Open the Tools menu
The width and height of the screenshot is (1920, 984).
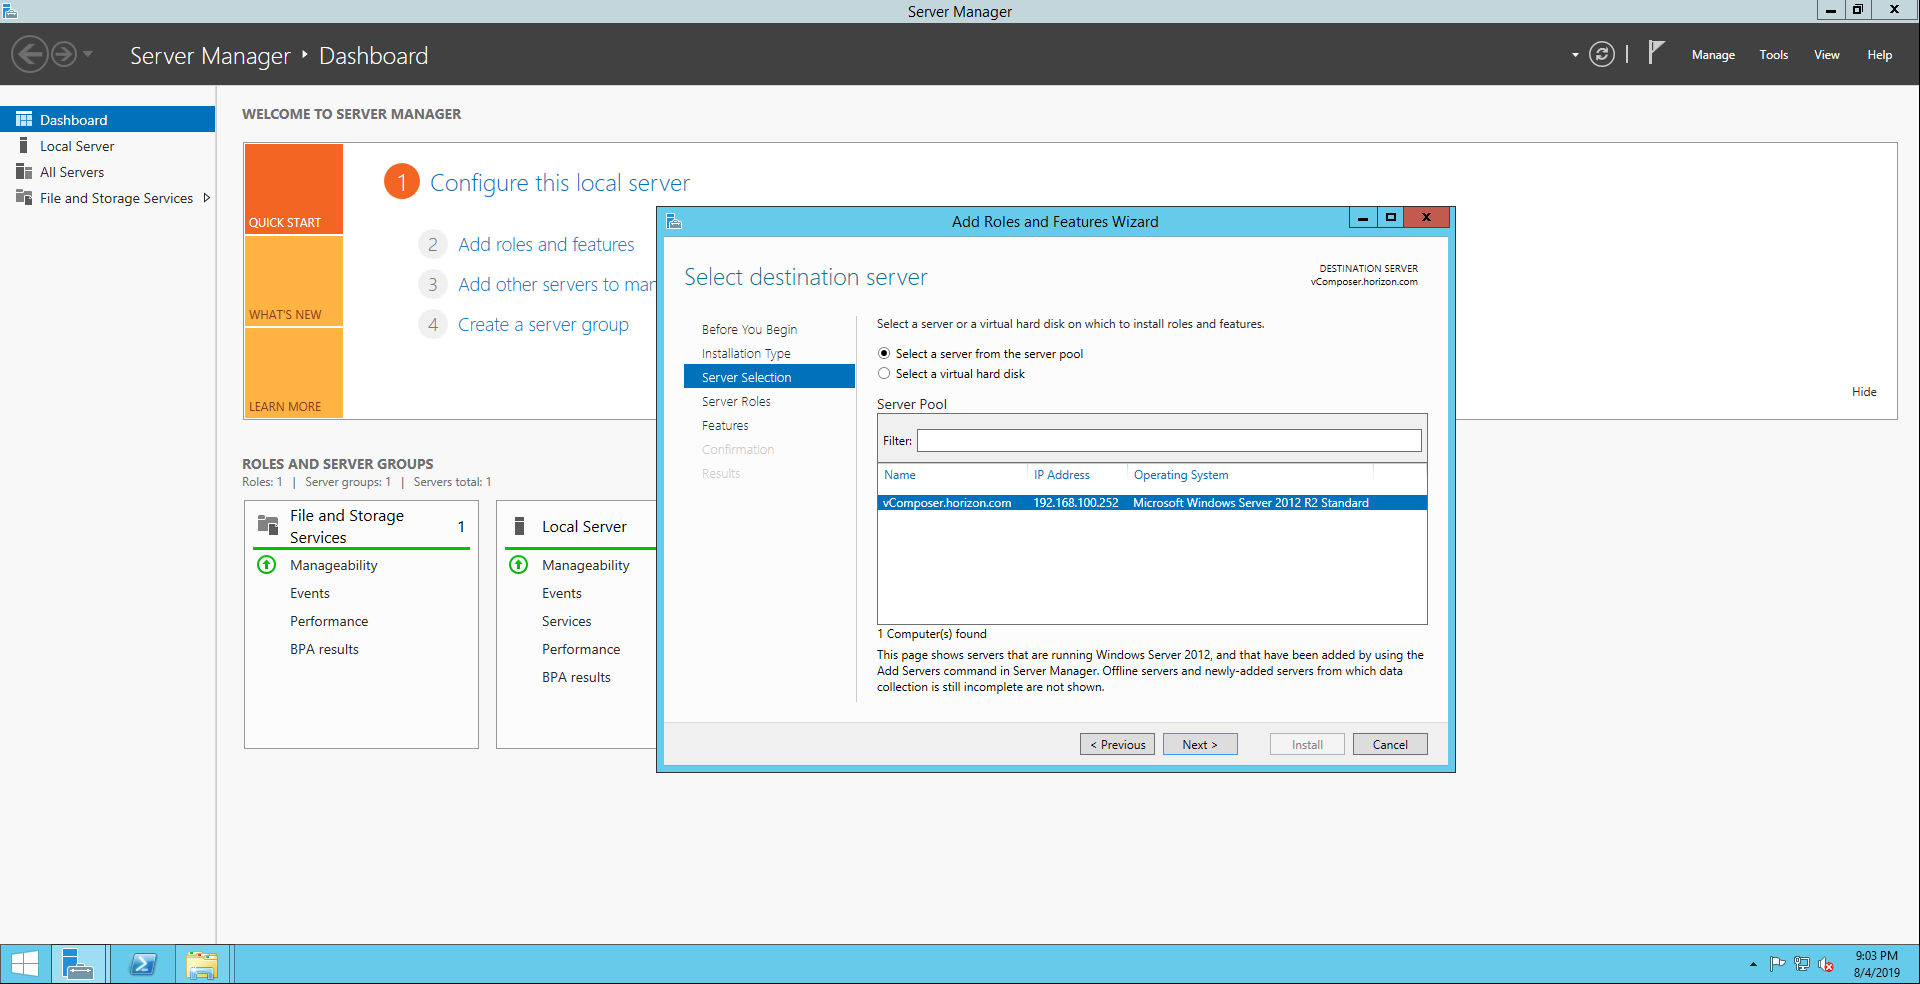click(x=1773, y=55)
